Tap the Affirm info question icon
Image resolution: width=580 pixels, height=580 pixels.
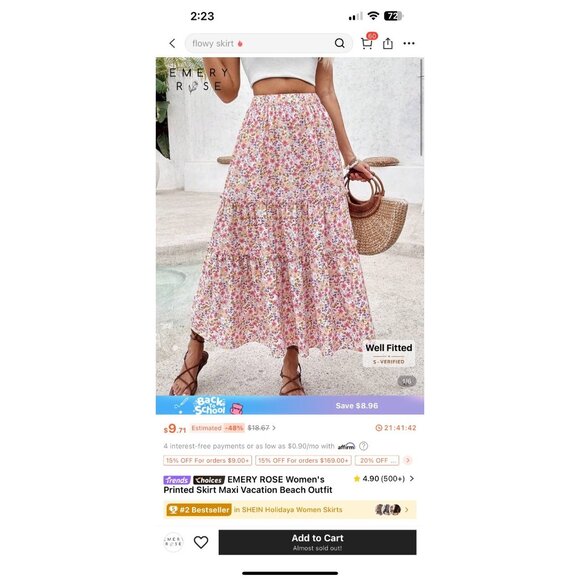[x=364, y=446]
